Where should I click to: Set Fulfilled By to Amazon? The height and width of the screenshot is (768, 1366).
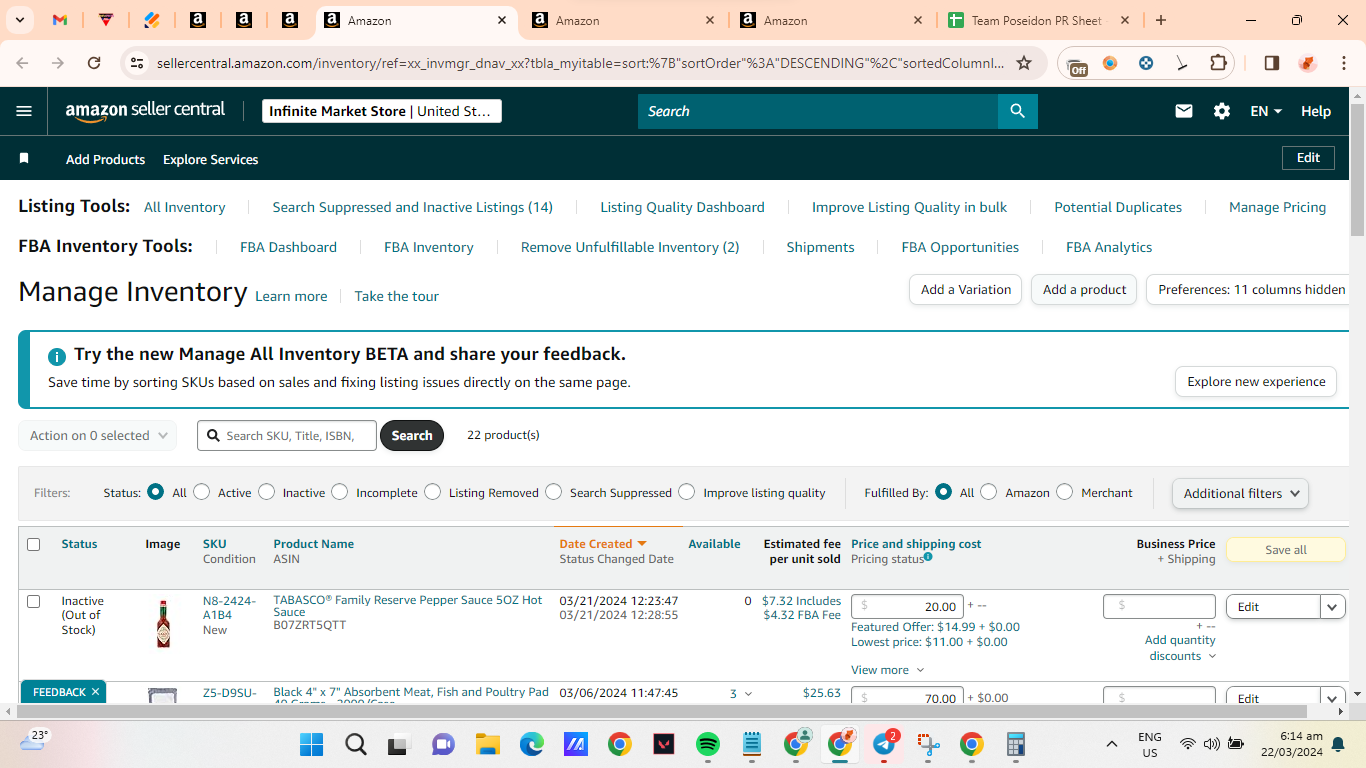tap(988, 492)
